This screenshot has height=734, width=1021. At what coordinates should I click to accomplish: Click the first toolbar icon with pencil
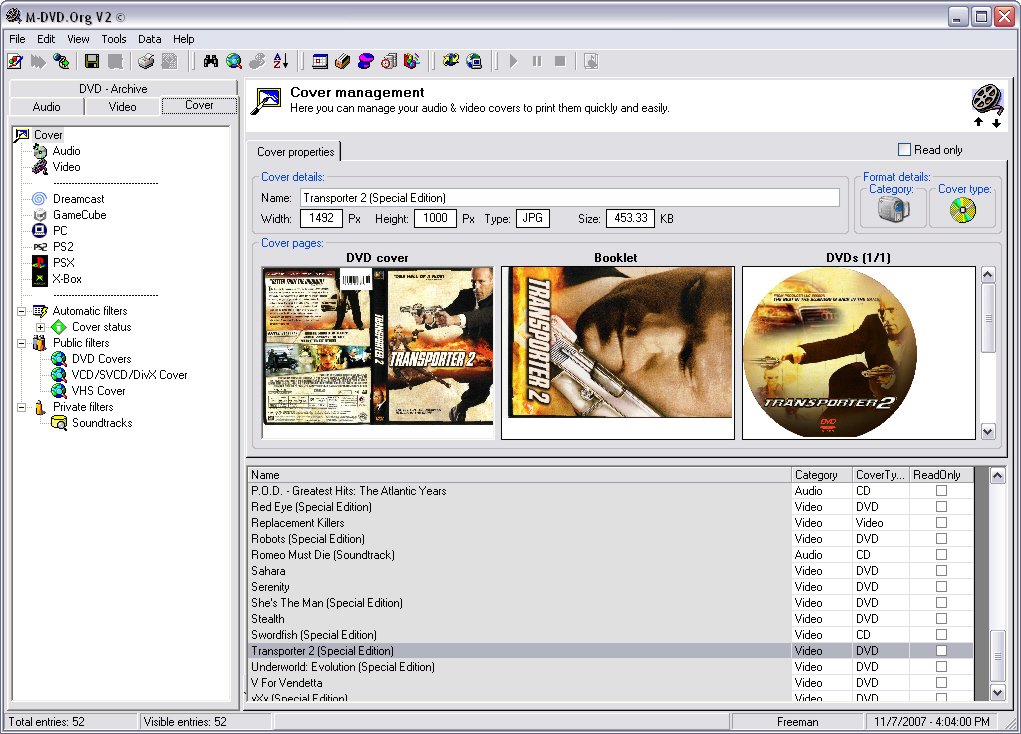(15, 61)
